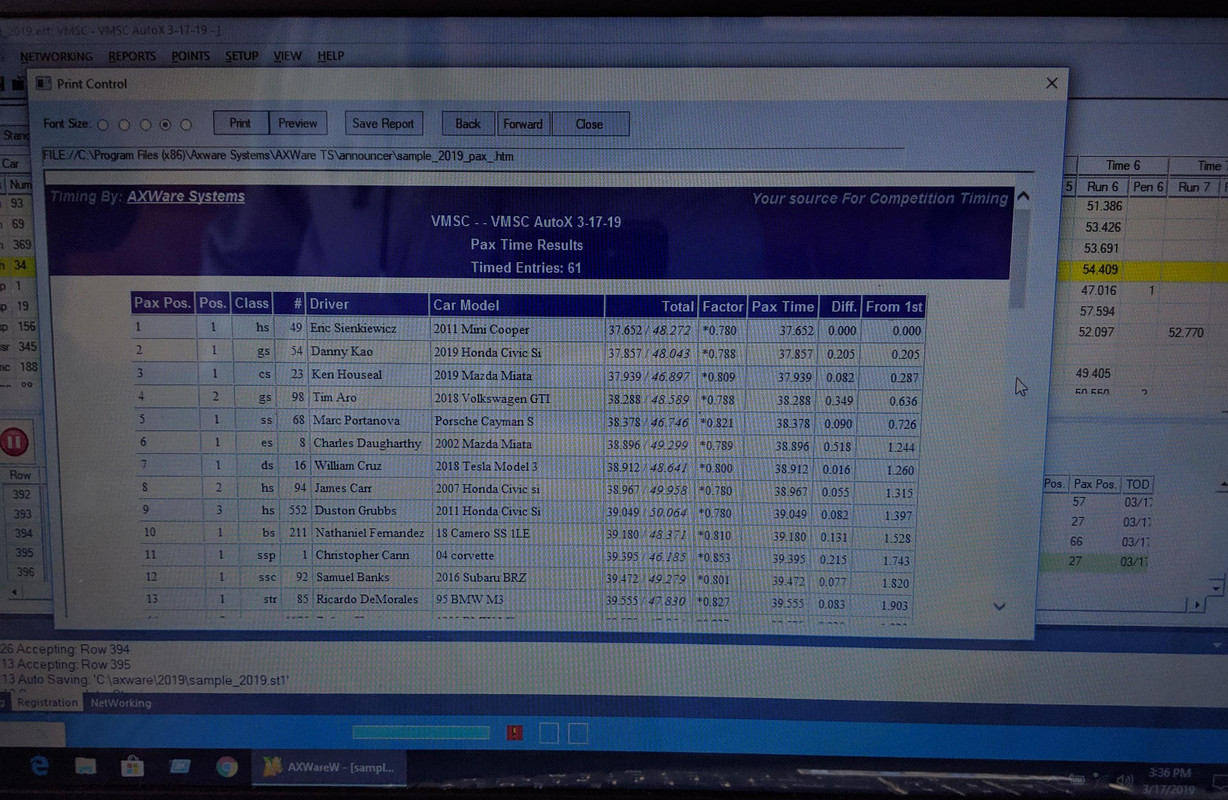Click the 52.770 cell under Run 7
This screenshot has width=1228, height=800.
coord(1186,332)
